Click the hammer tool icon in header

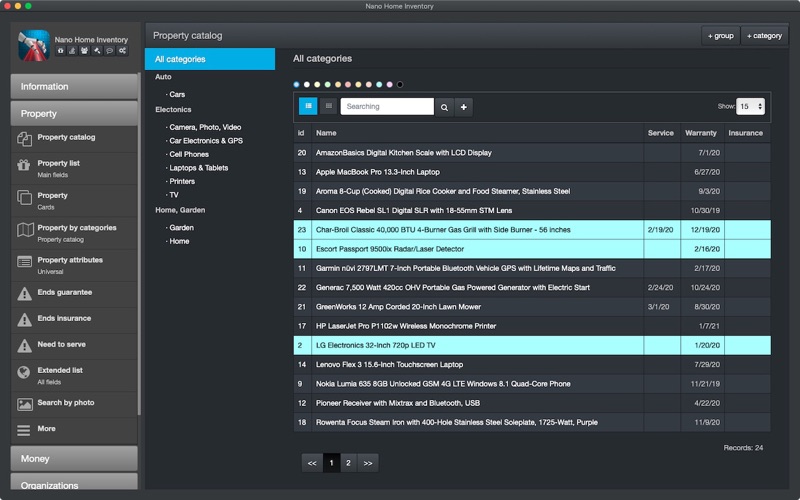click(x=97, y=51)
